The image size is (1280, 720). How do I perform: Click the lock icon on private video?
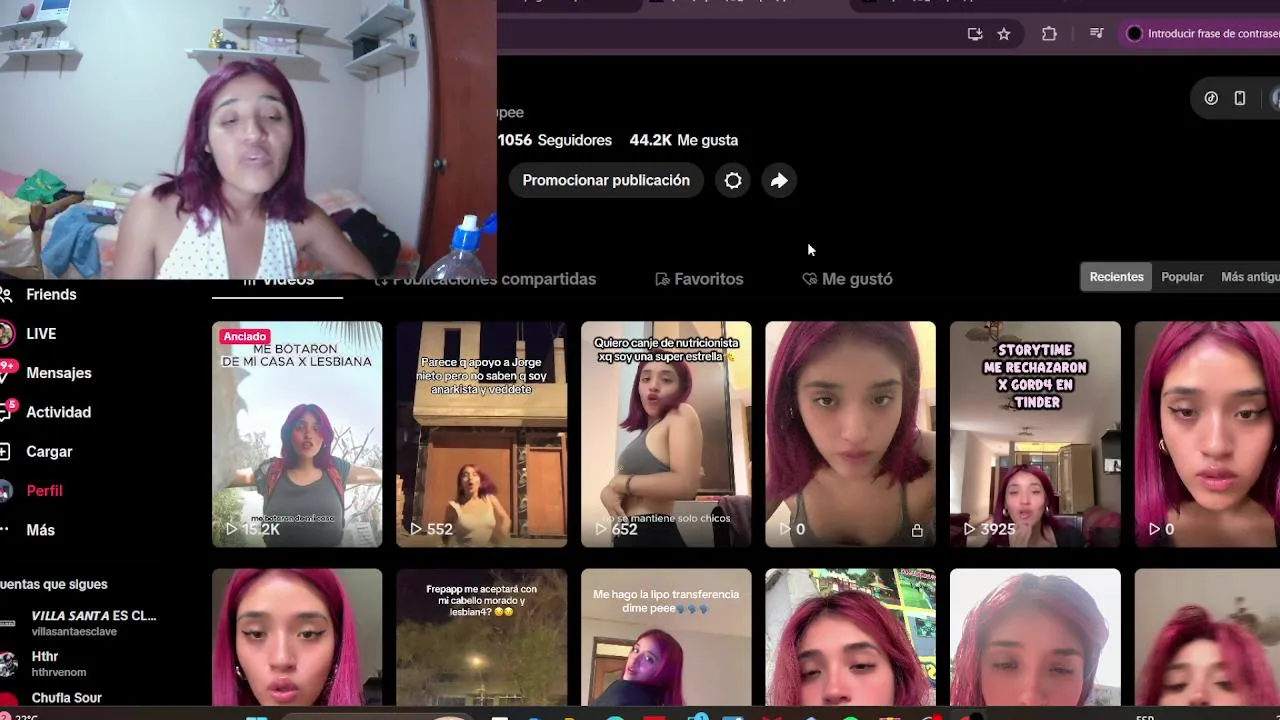coord(917,530)
